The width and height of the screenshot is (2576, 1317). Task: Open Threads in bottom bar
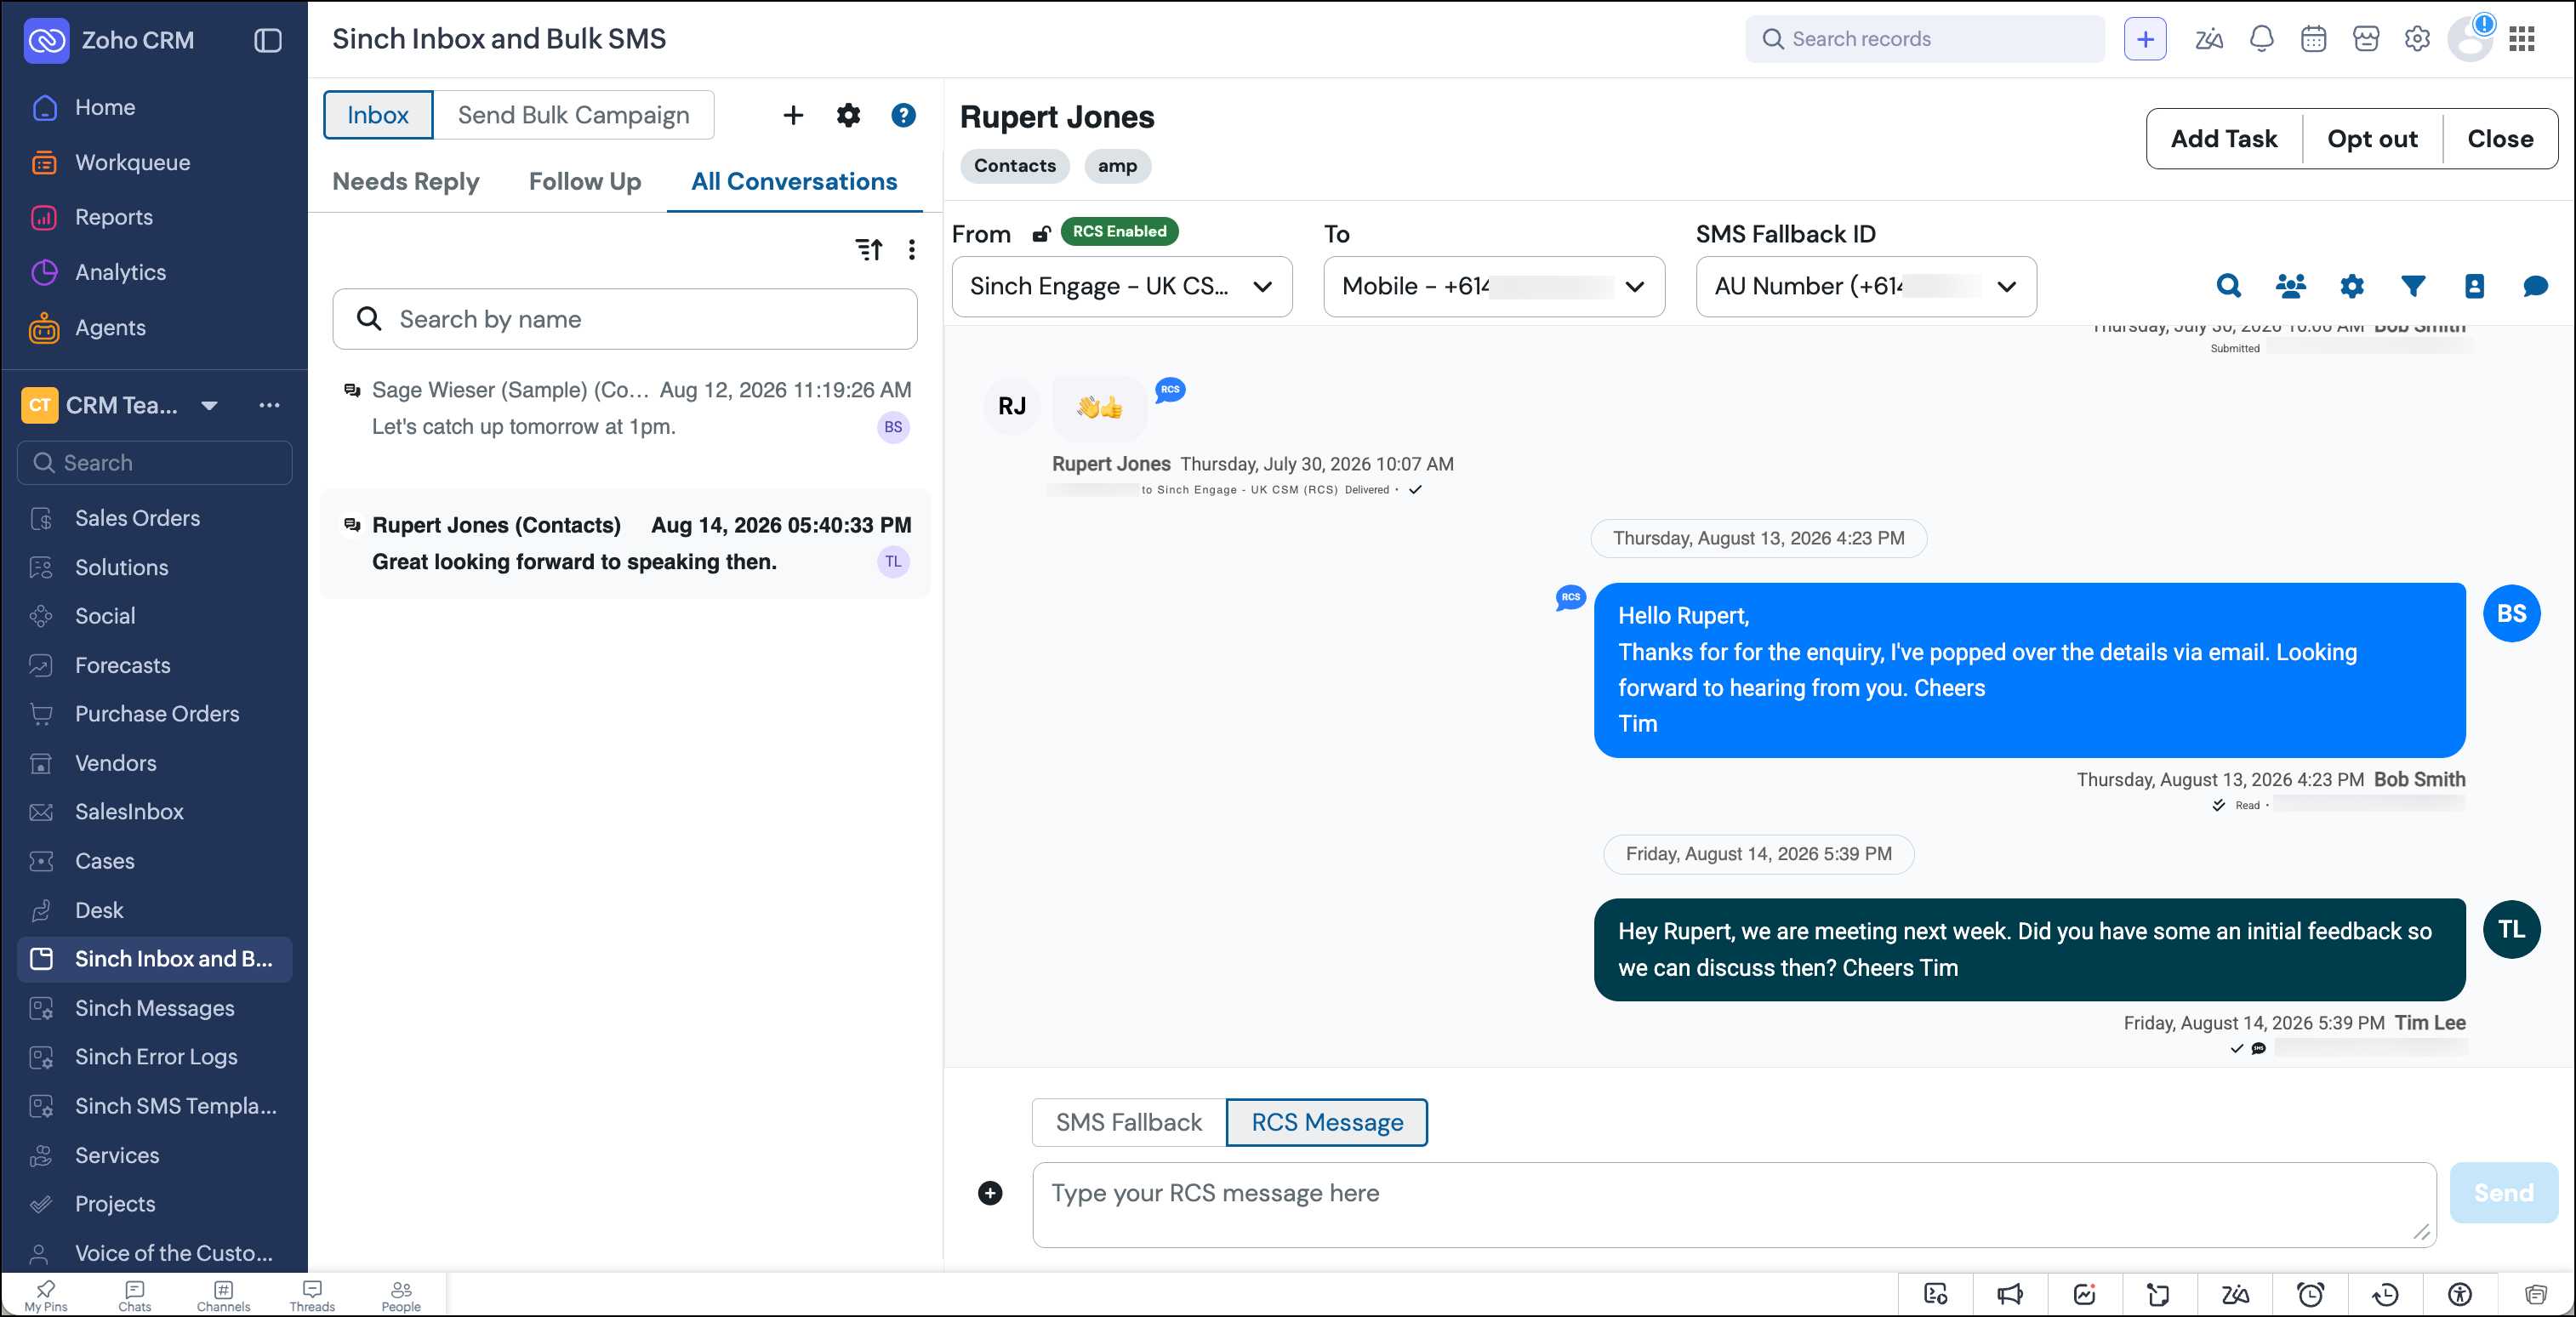[312, 1295]
